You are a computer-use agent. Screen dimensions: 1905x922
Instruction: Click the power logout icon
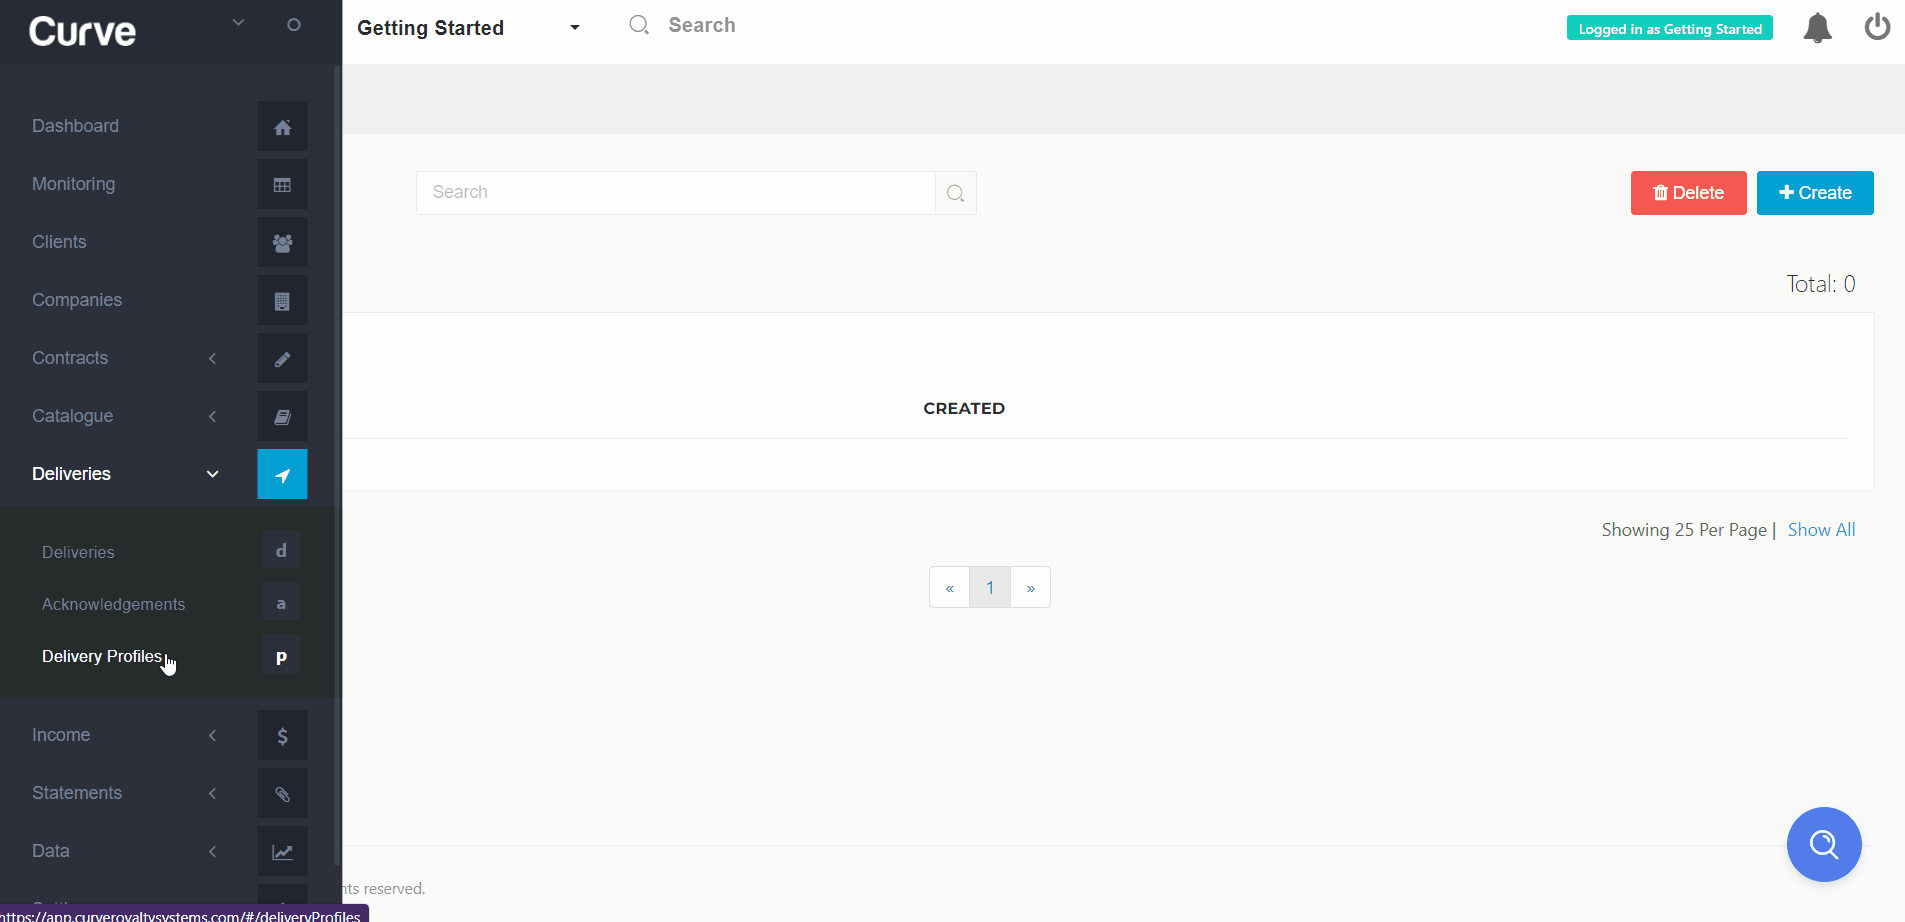coord(1877,26)
